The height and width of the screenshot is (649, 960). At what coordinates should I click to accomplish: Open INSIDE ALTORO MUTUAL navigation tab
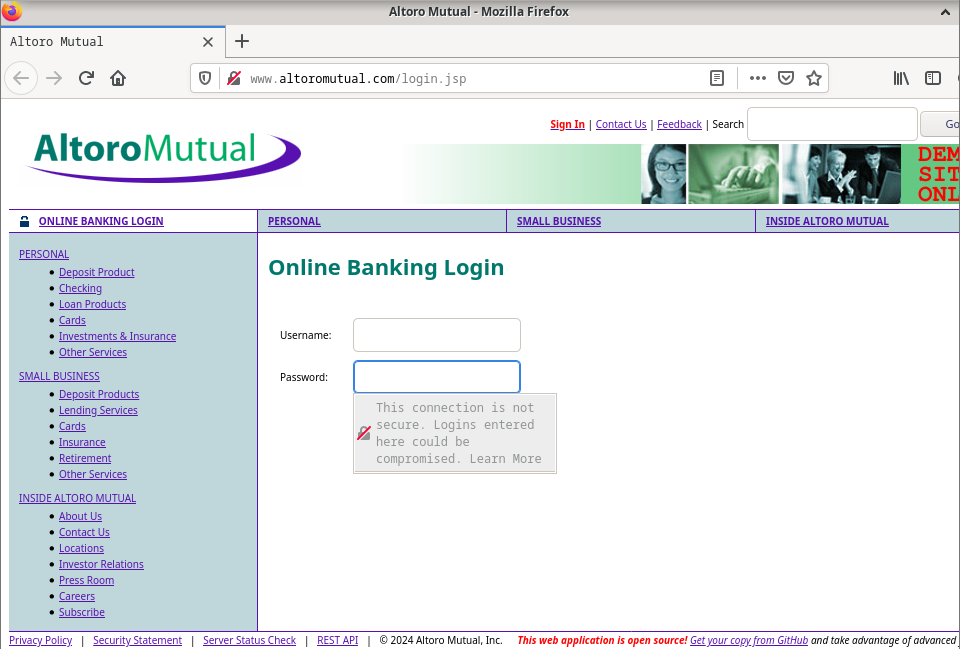[x=827, y=221]
